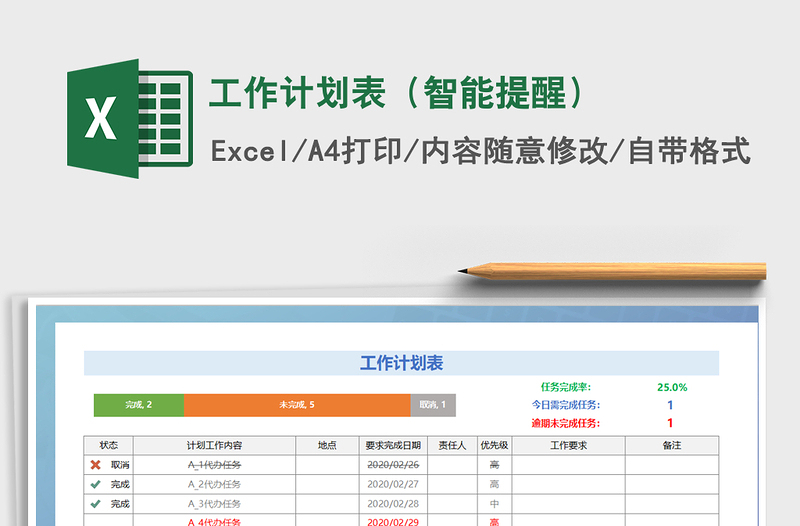This screenshot has height=526, width=800.
Task: Click the 任务完成率: label
Action: 566,387
